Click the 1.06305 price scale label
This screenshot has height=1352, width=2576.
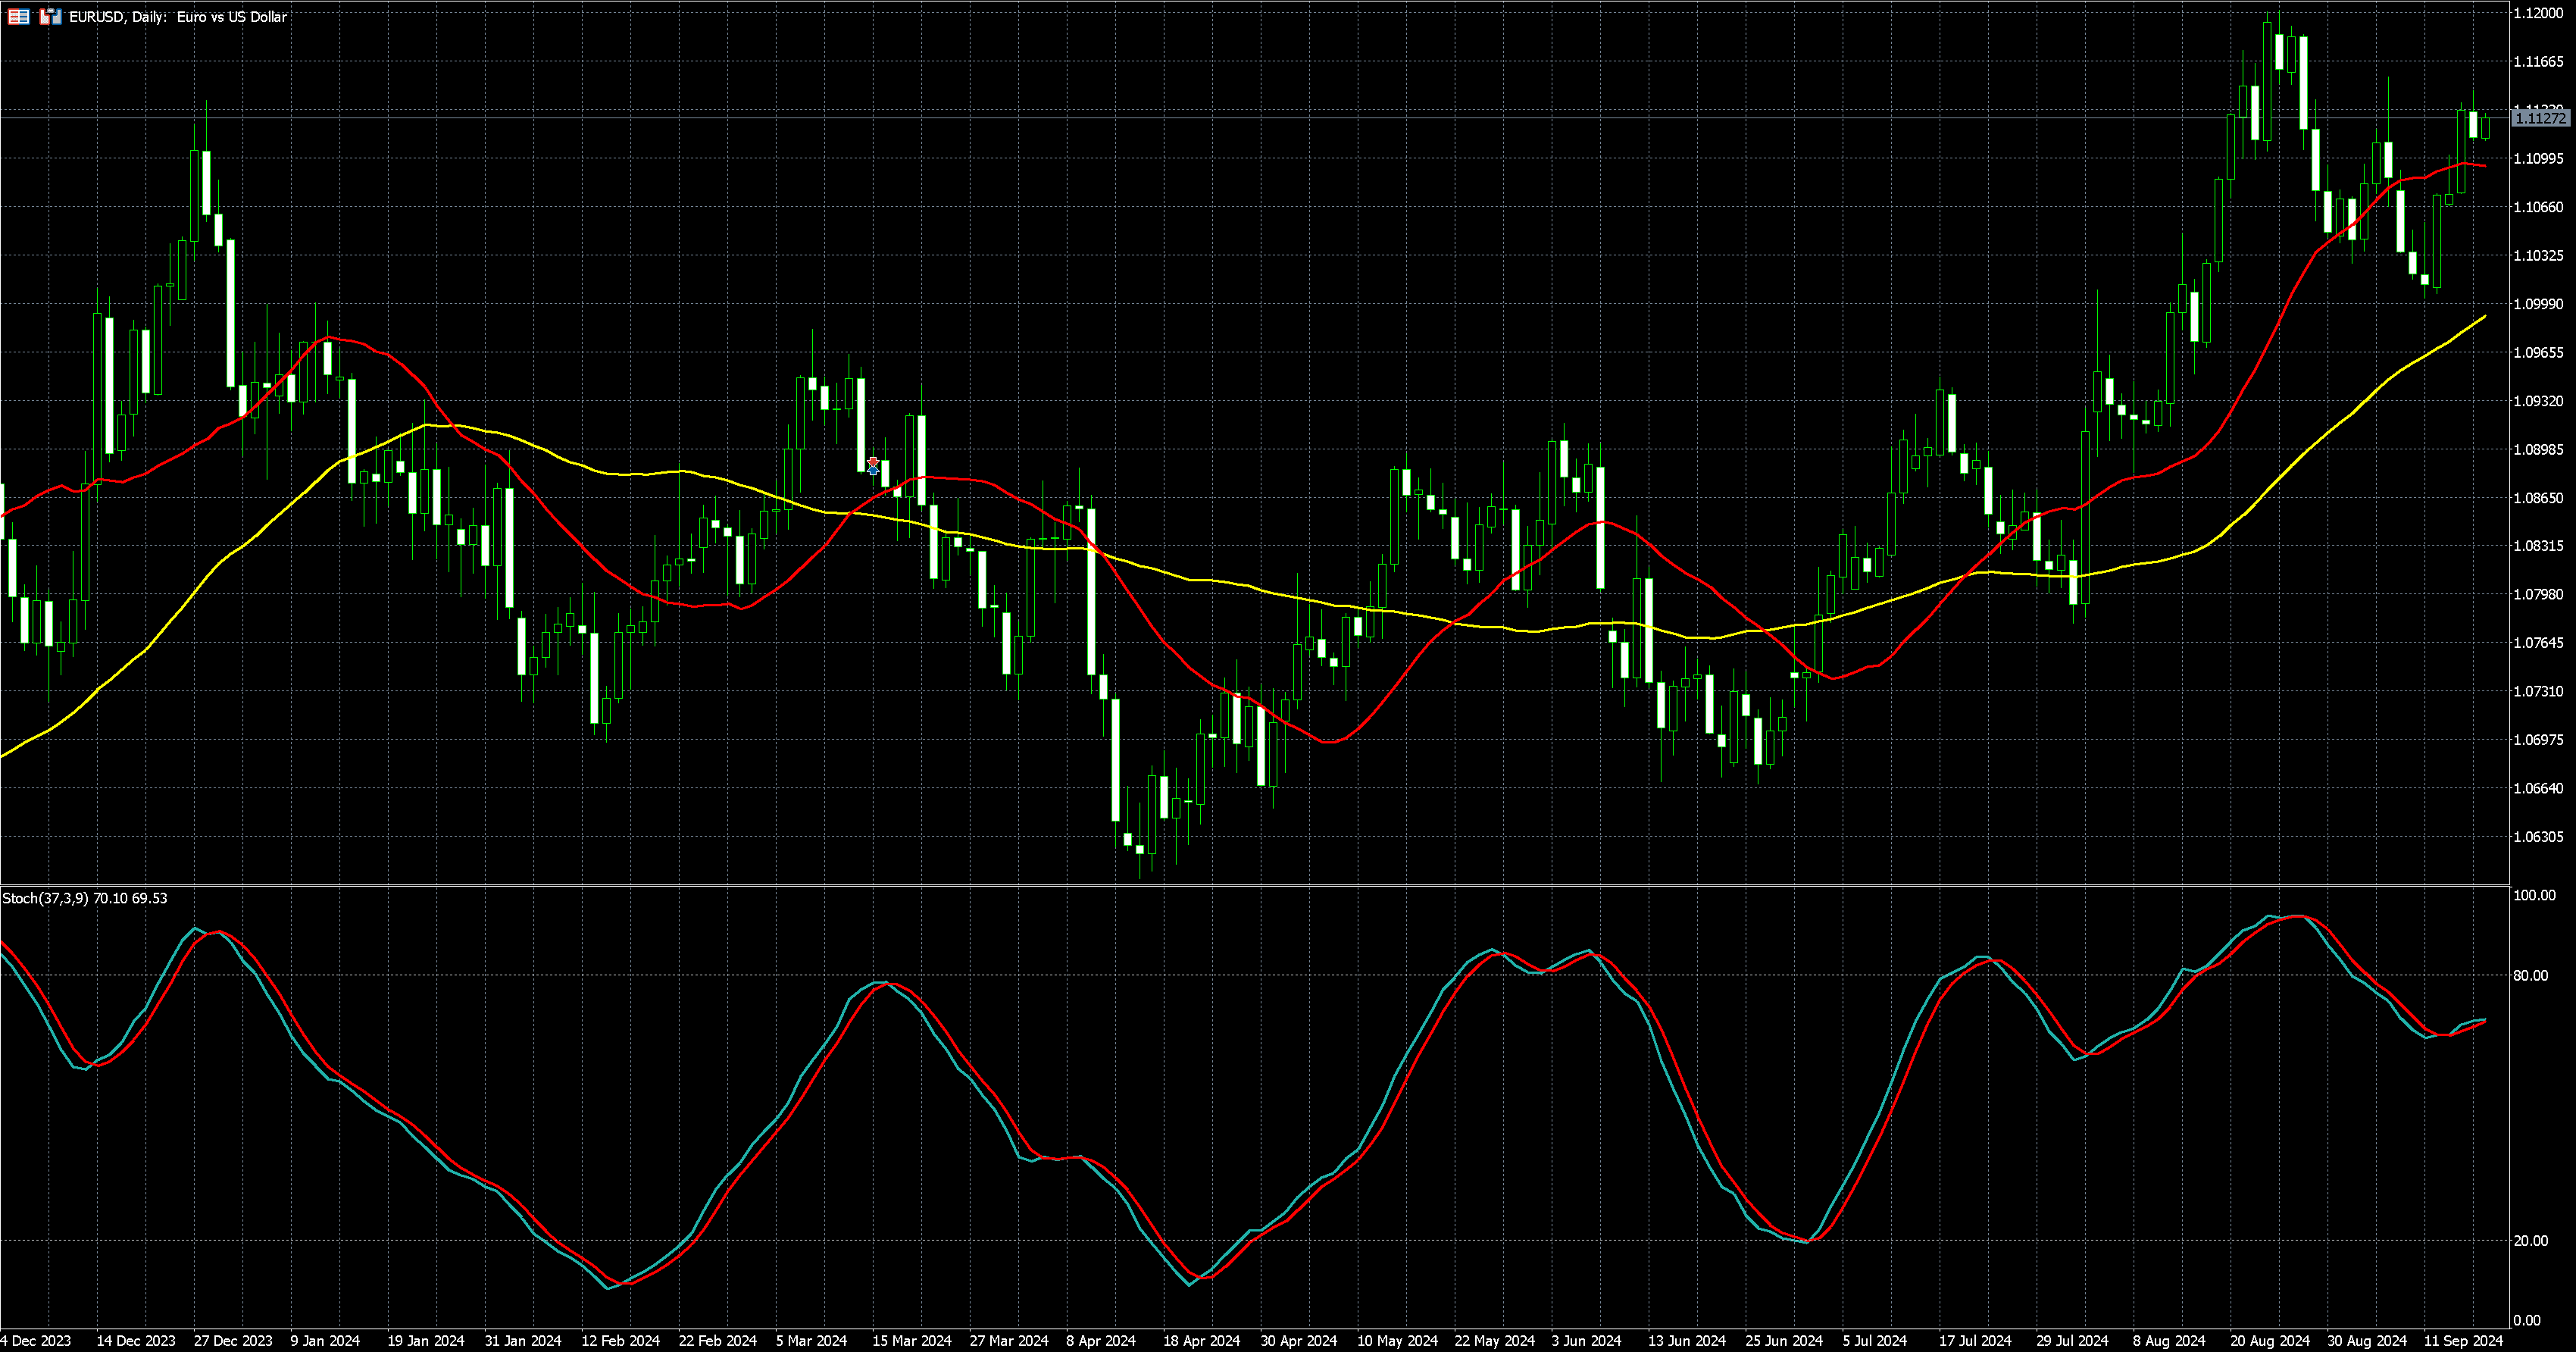pos(2538,836)
